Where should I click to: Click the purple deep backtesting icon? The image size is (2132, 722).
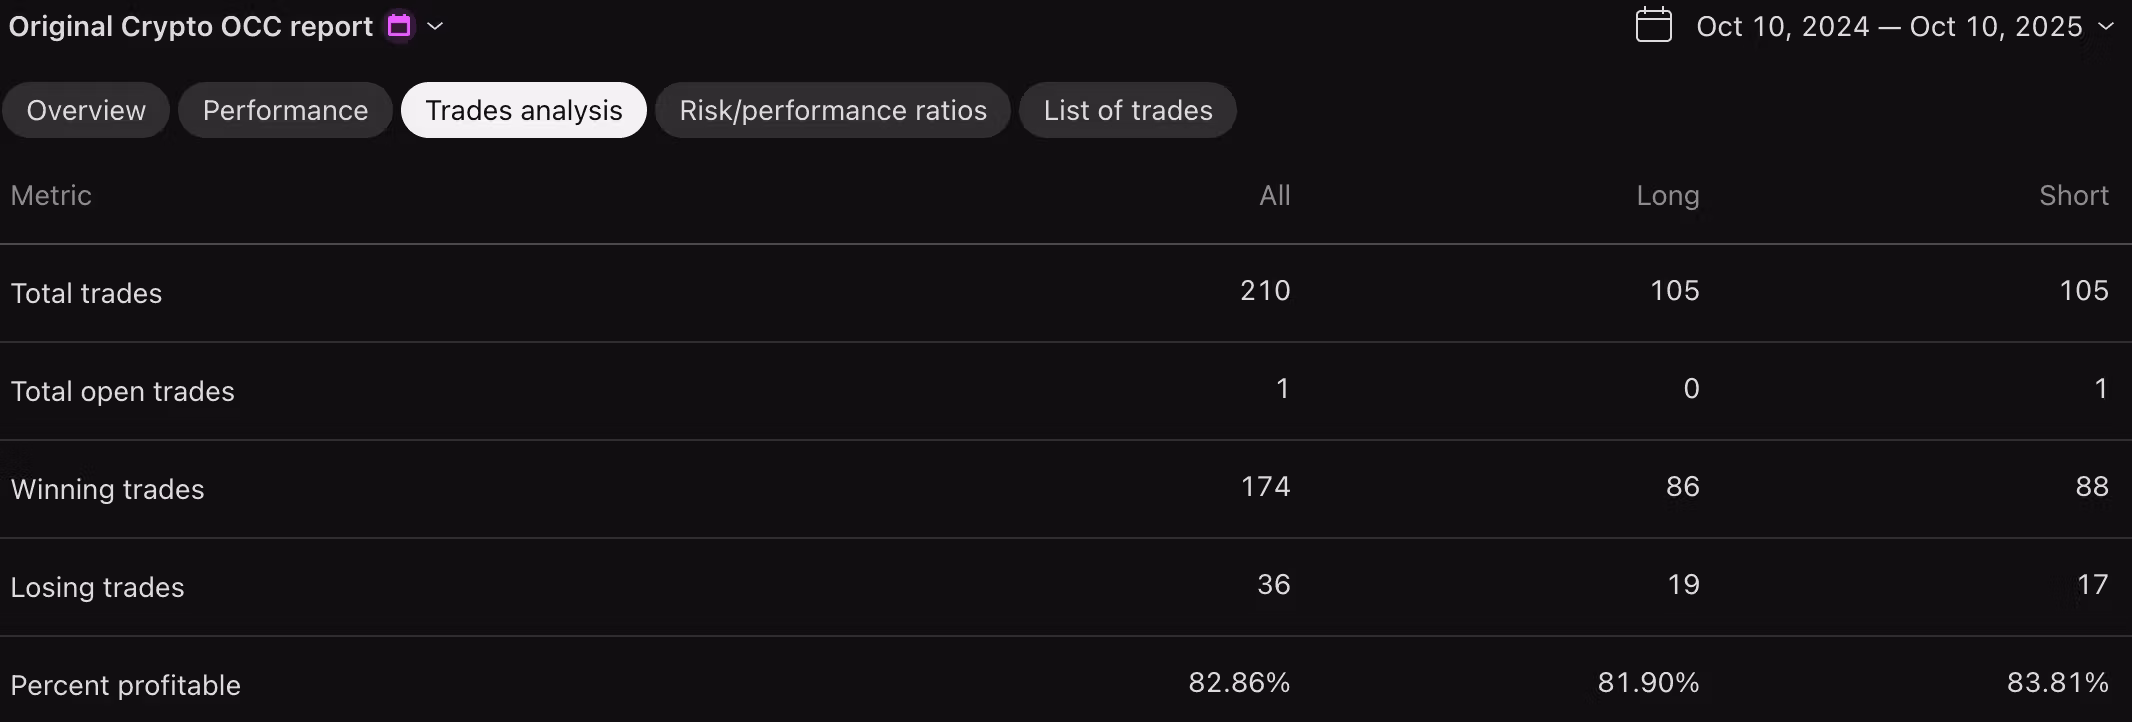click(x=399, y=26)
